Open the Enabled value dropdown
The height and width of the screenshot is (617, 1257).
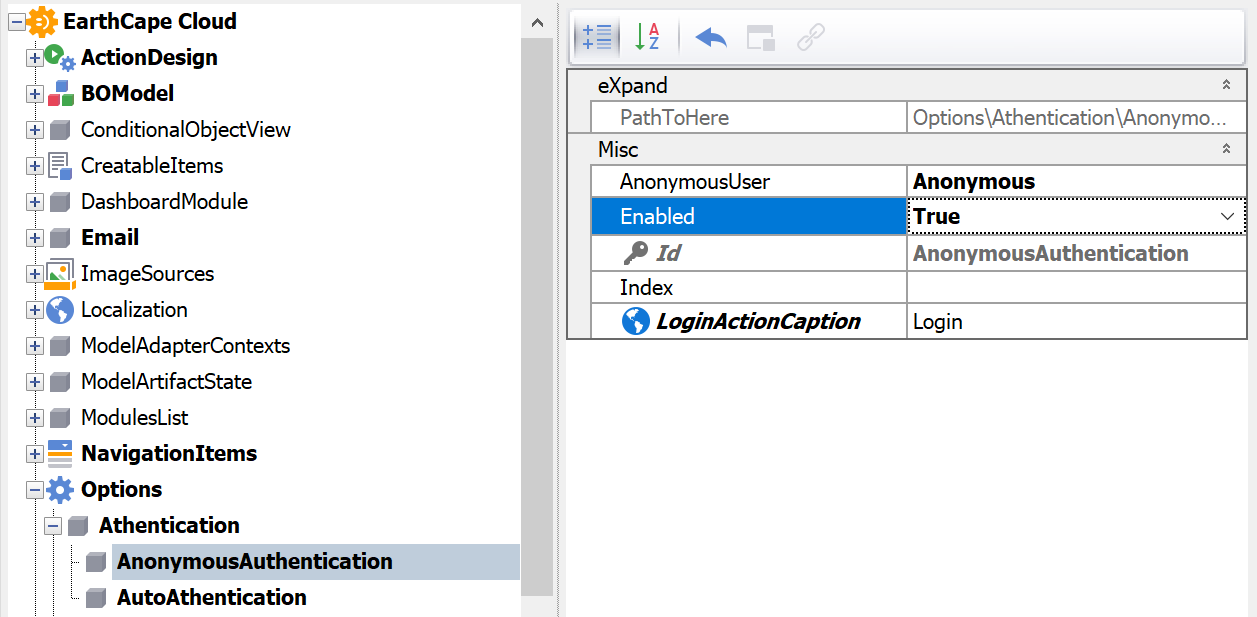pyautogui.click(x=1227, y=216)
